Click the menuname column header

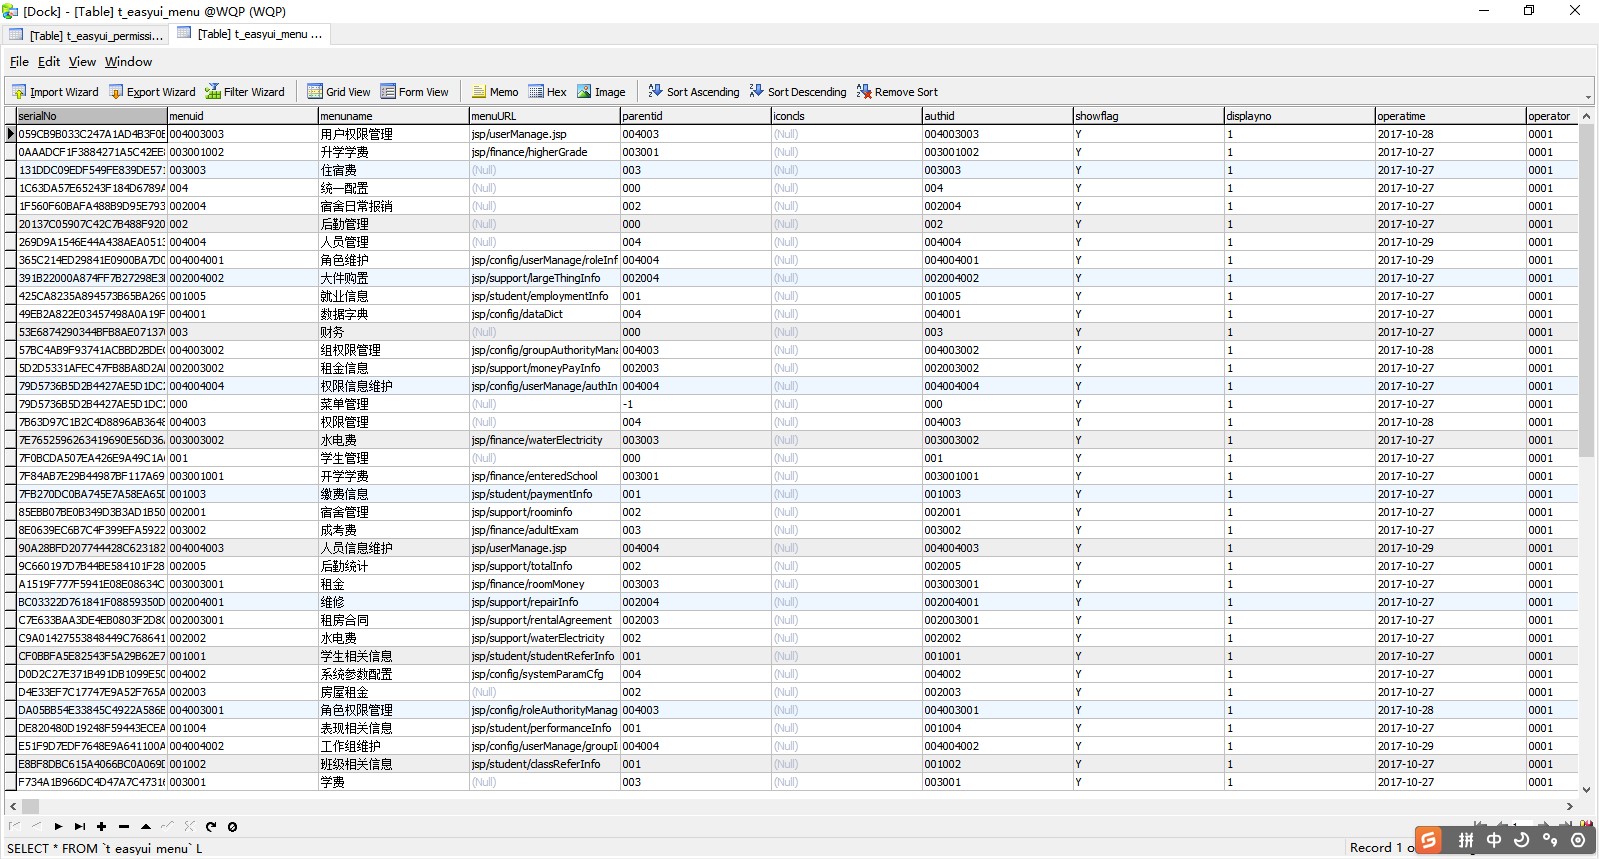click(x=393, y=116)
